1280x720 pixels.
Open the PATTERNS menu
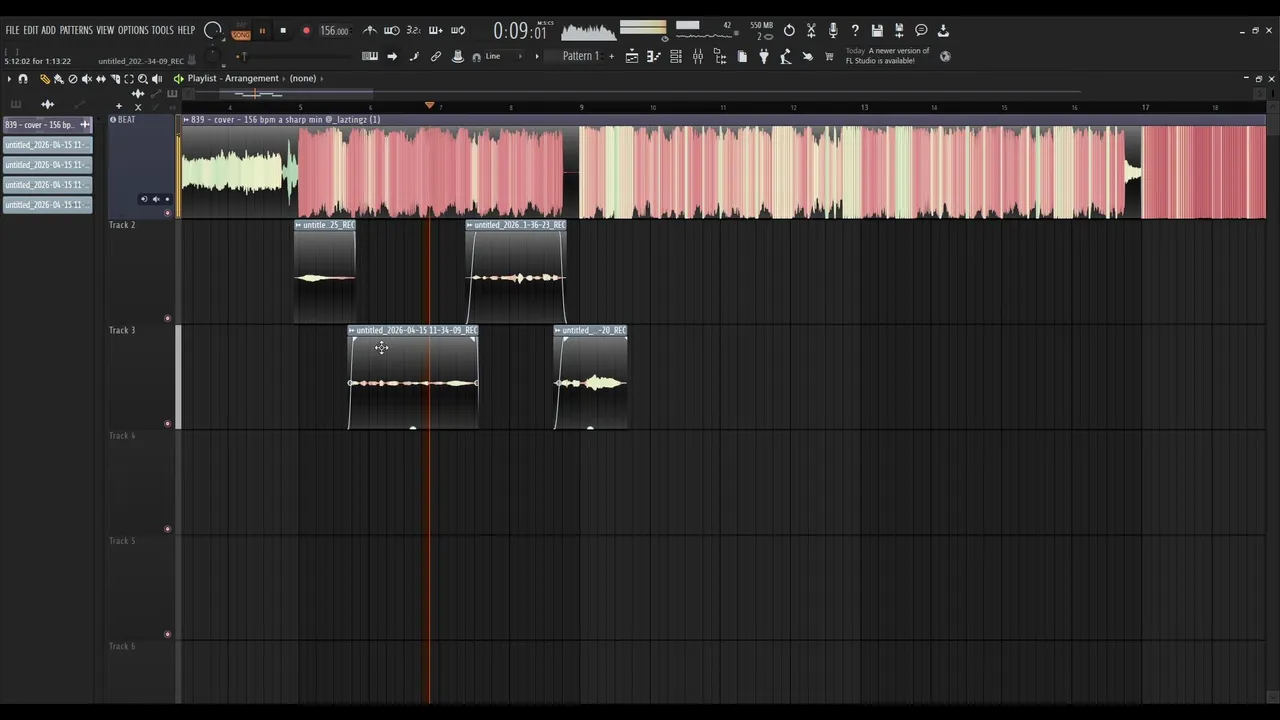[x=76, y=30]
